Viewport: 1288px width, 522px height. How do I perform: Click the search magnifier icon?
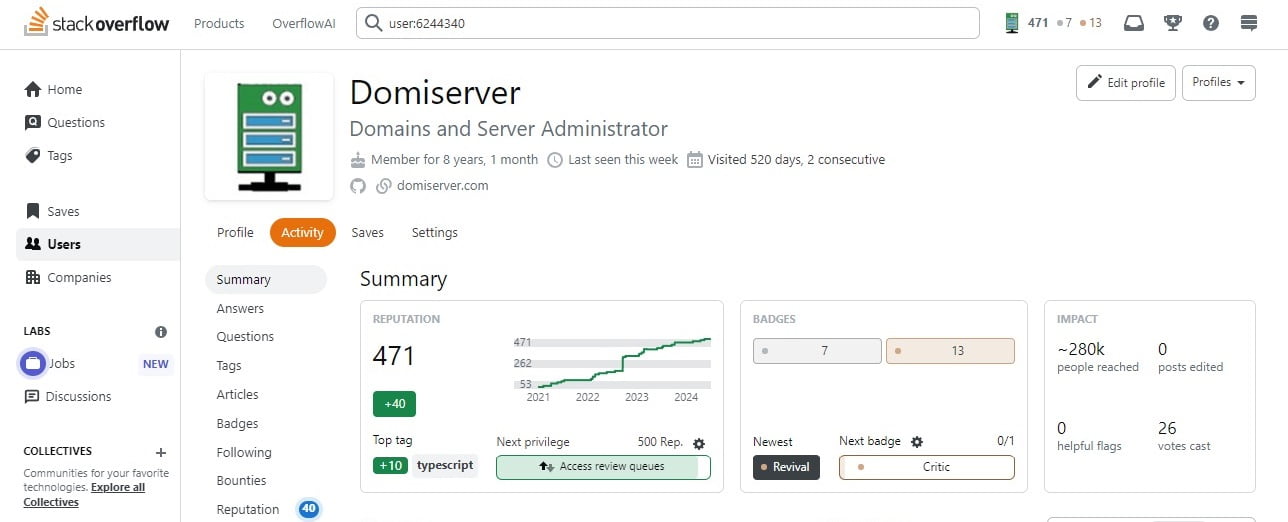coord(373,23)
